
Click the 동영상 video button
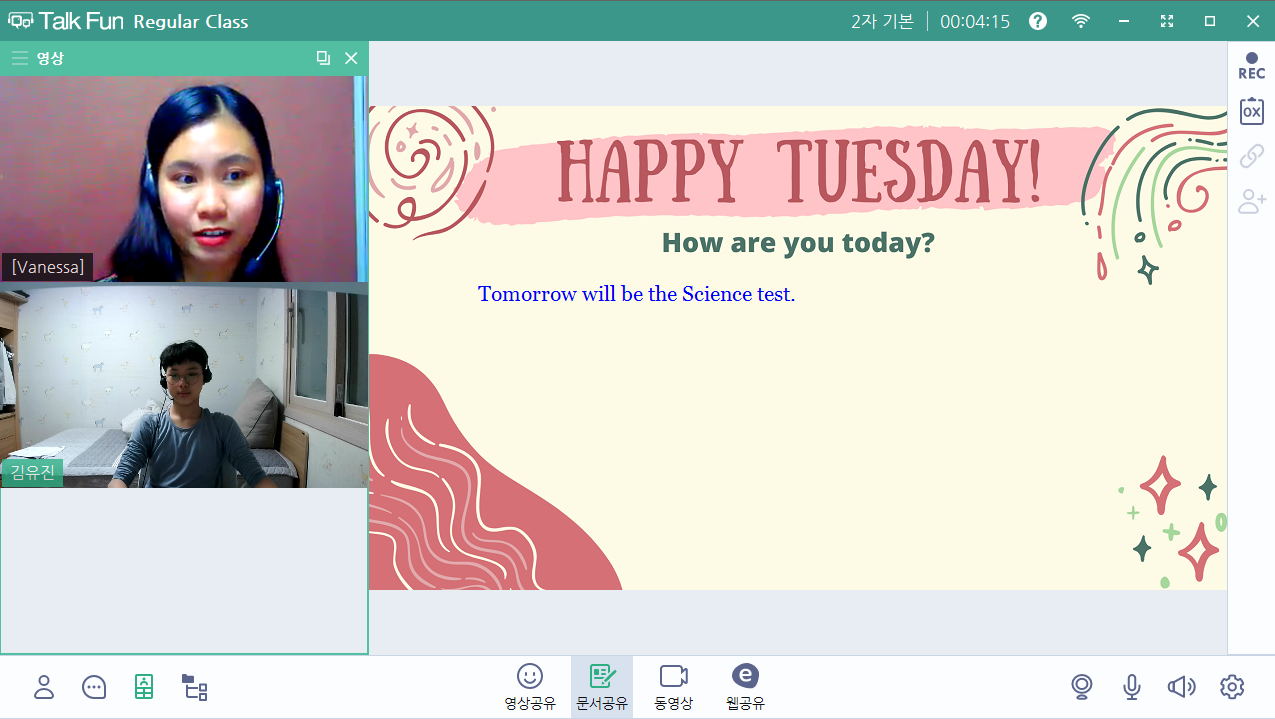[x=673, y=687]
